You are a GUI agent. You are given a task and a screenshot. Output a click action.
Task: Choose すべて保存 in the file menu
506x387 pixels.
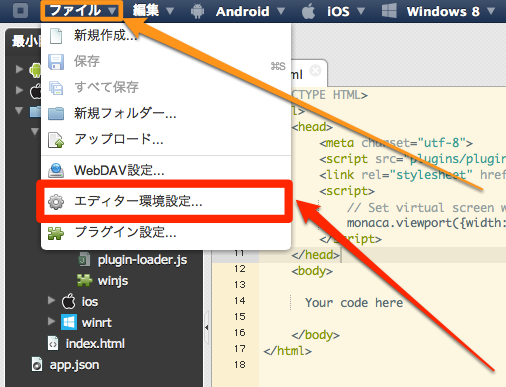[166, 87]
